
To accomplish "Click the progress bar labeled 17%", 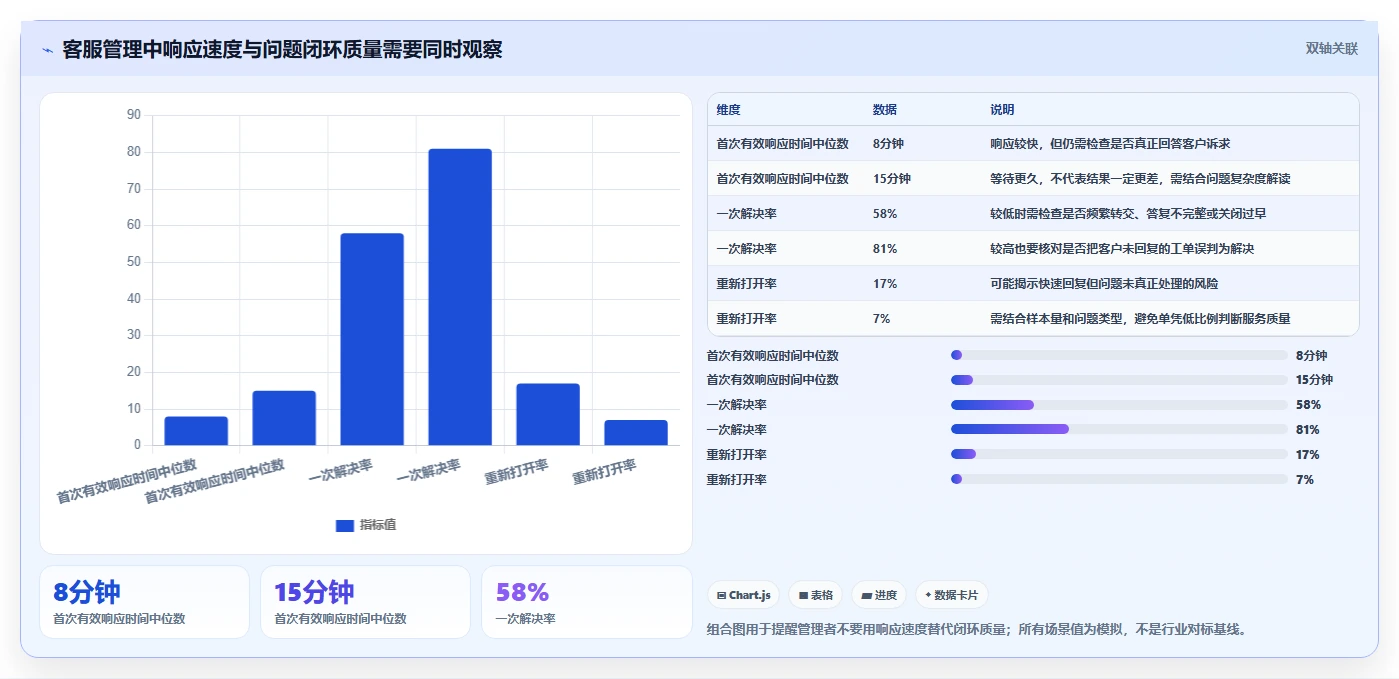I will (x=1119, y=455).
